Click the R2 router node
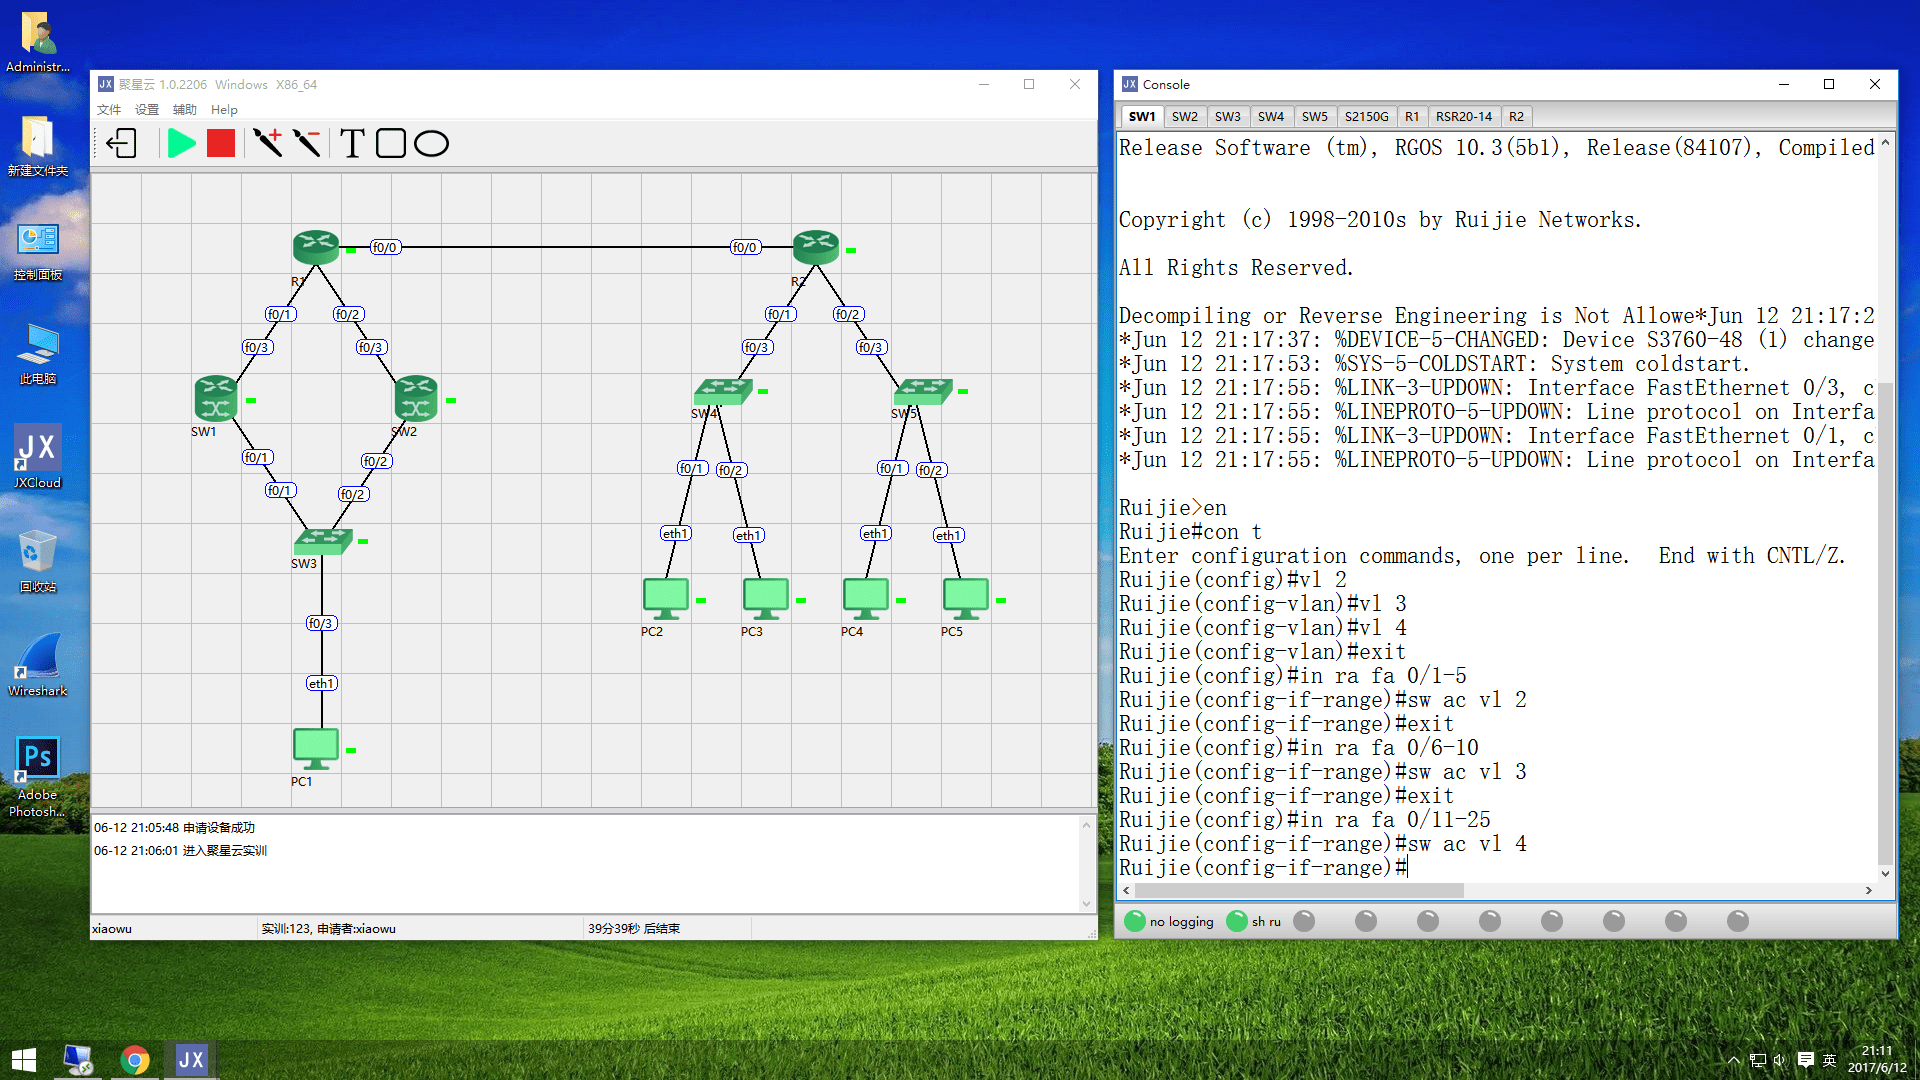 [x=816, y=246]
